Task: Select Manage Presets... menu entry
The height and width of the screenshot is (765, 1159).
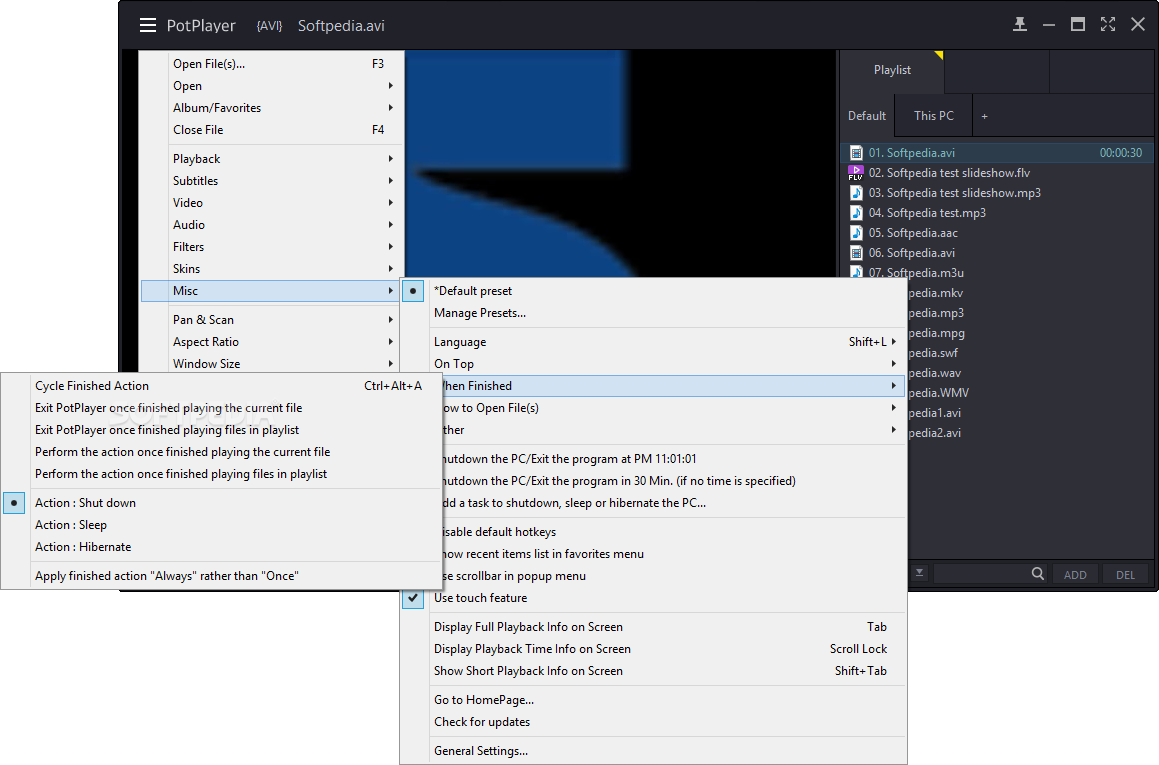Action: pos(653,313)
